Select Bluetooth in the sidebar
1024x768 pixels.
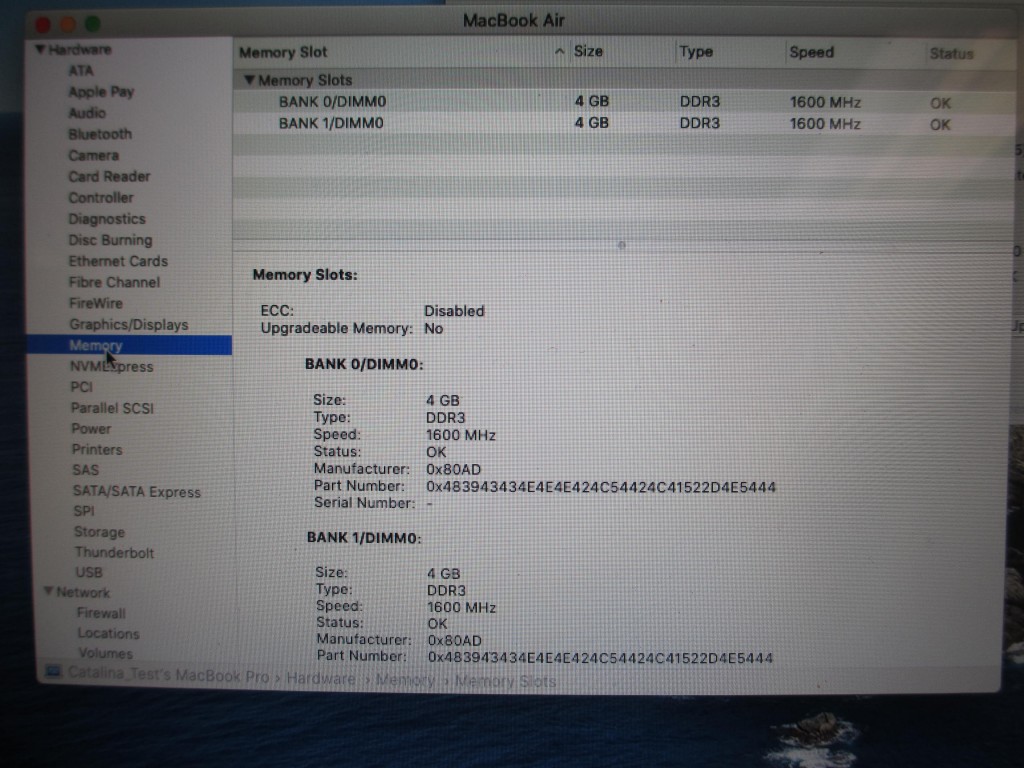point(100,134)
